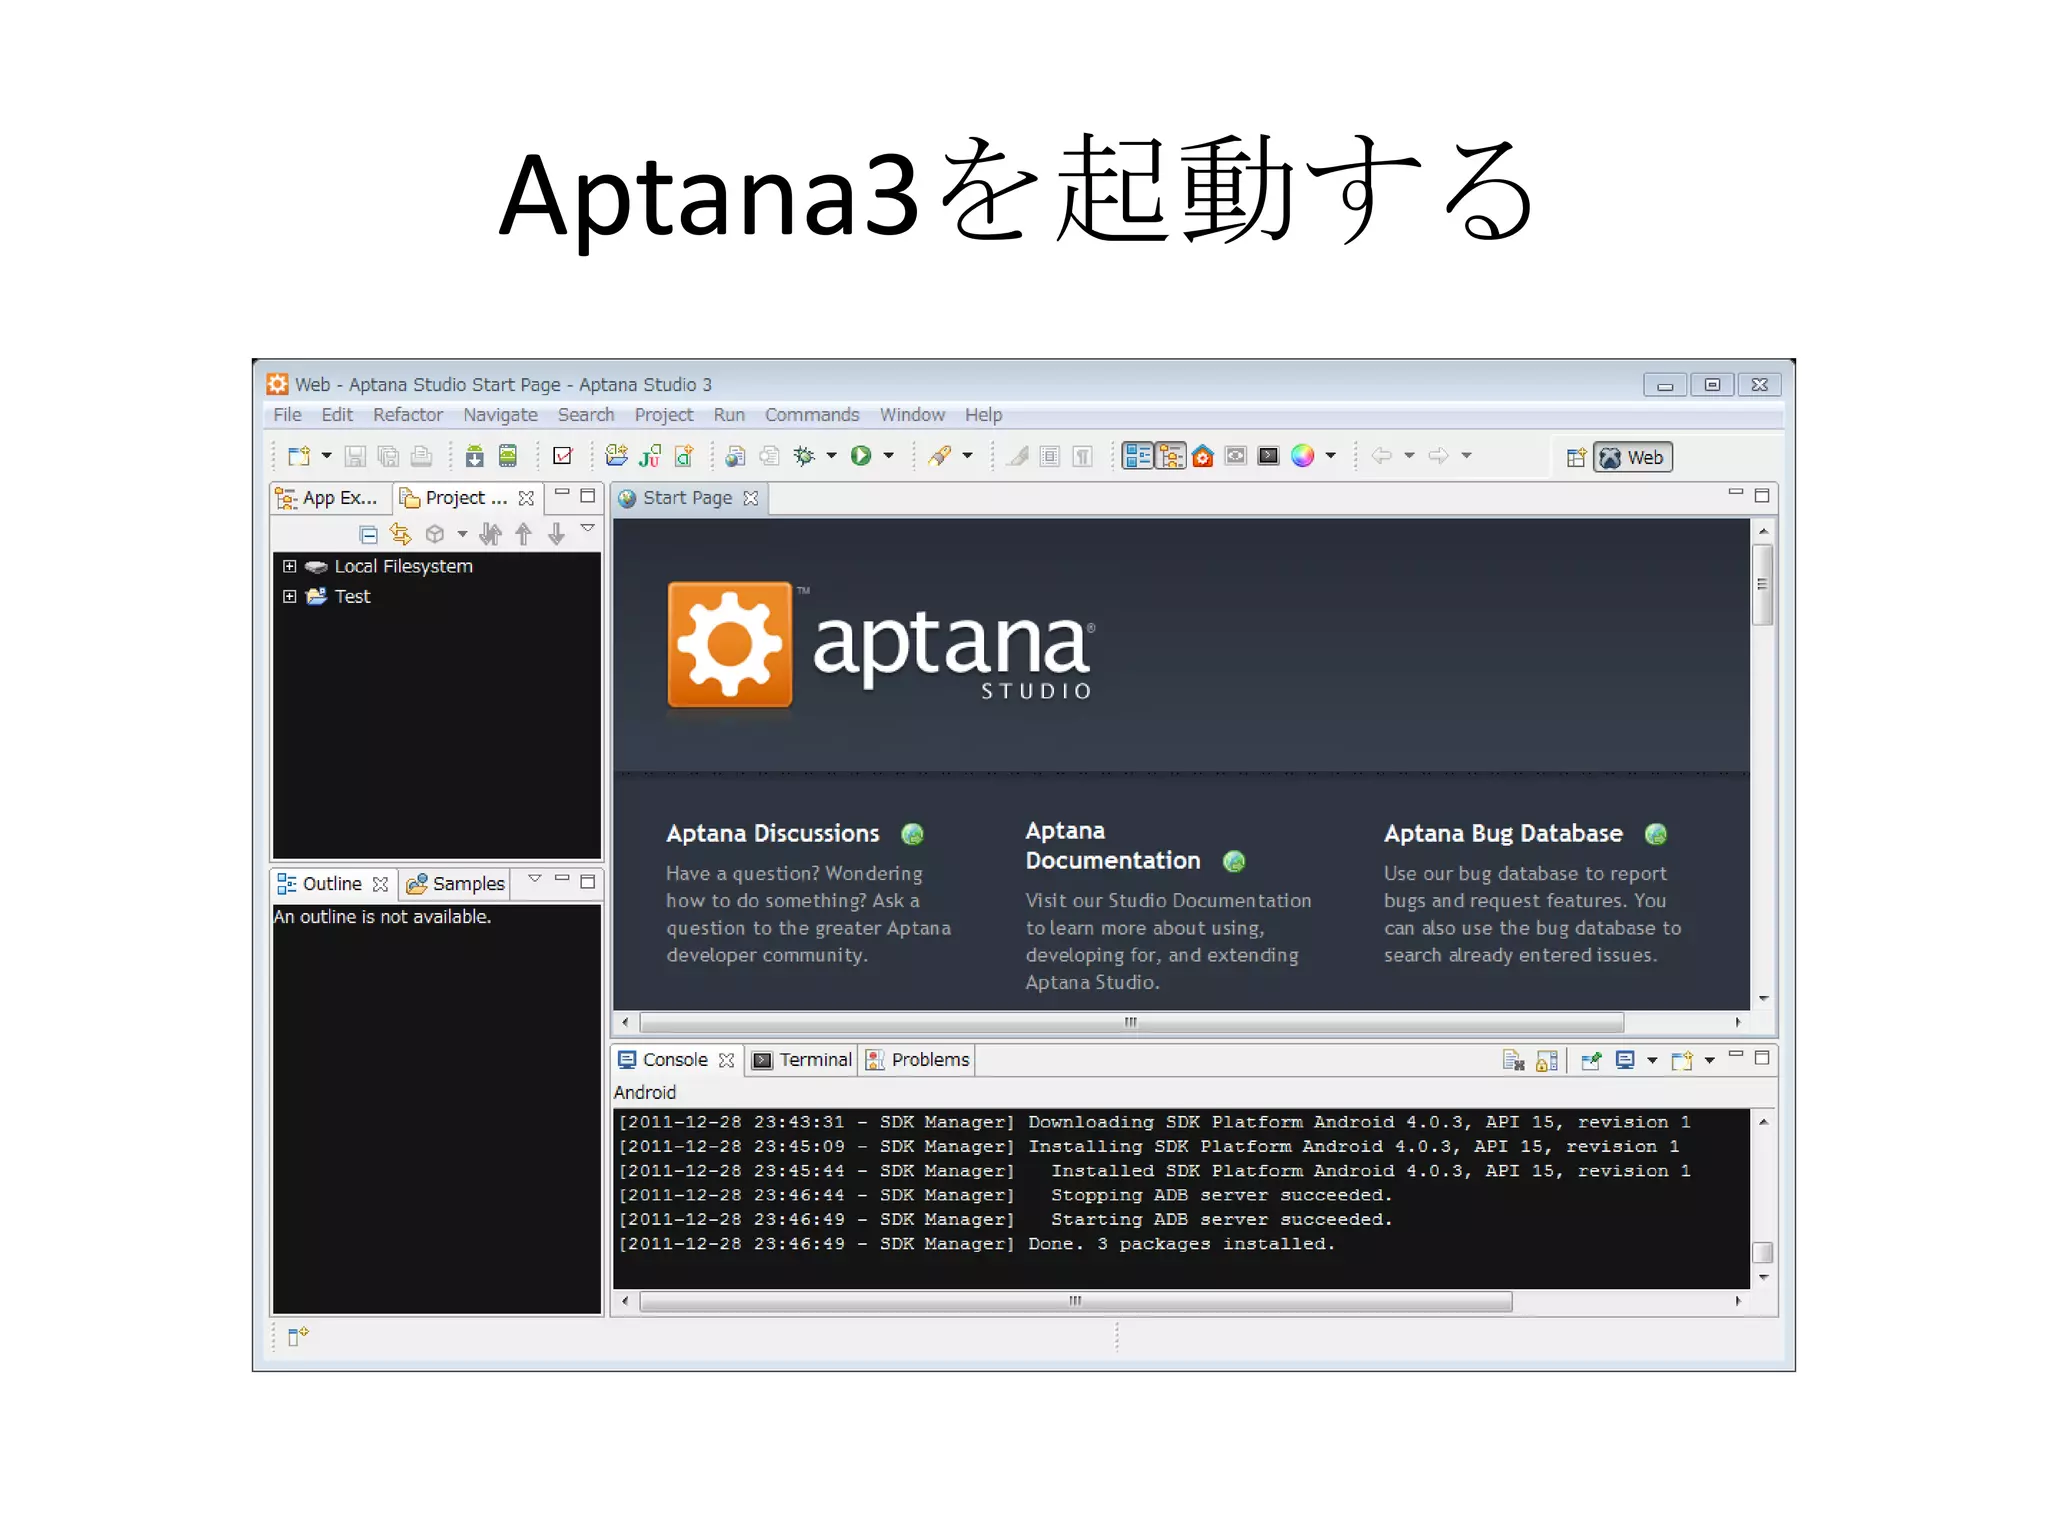Switch to the App Explorer tab

click(x=329, y=498)
